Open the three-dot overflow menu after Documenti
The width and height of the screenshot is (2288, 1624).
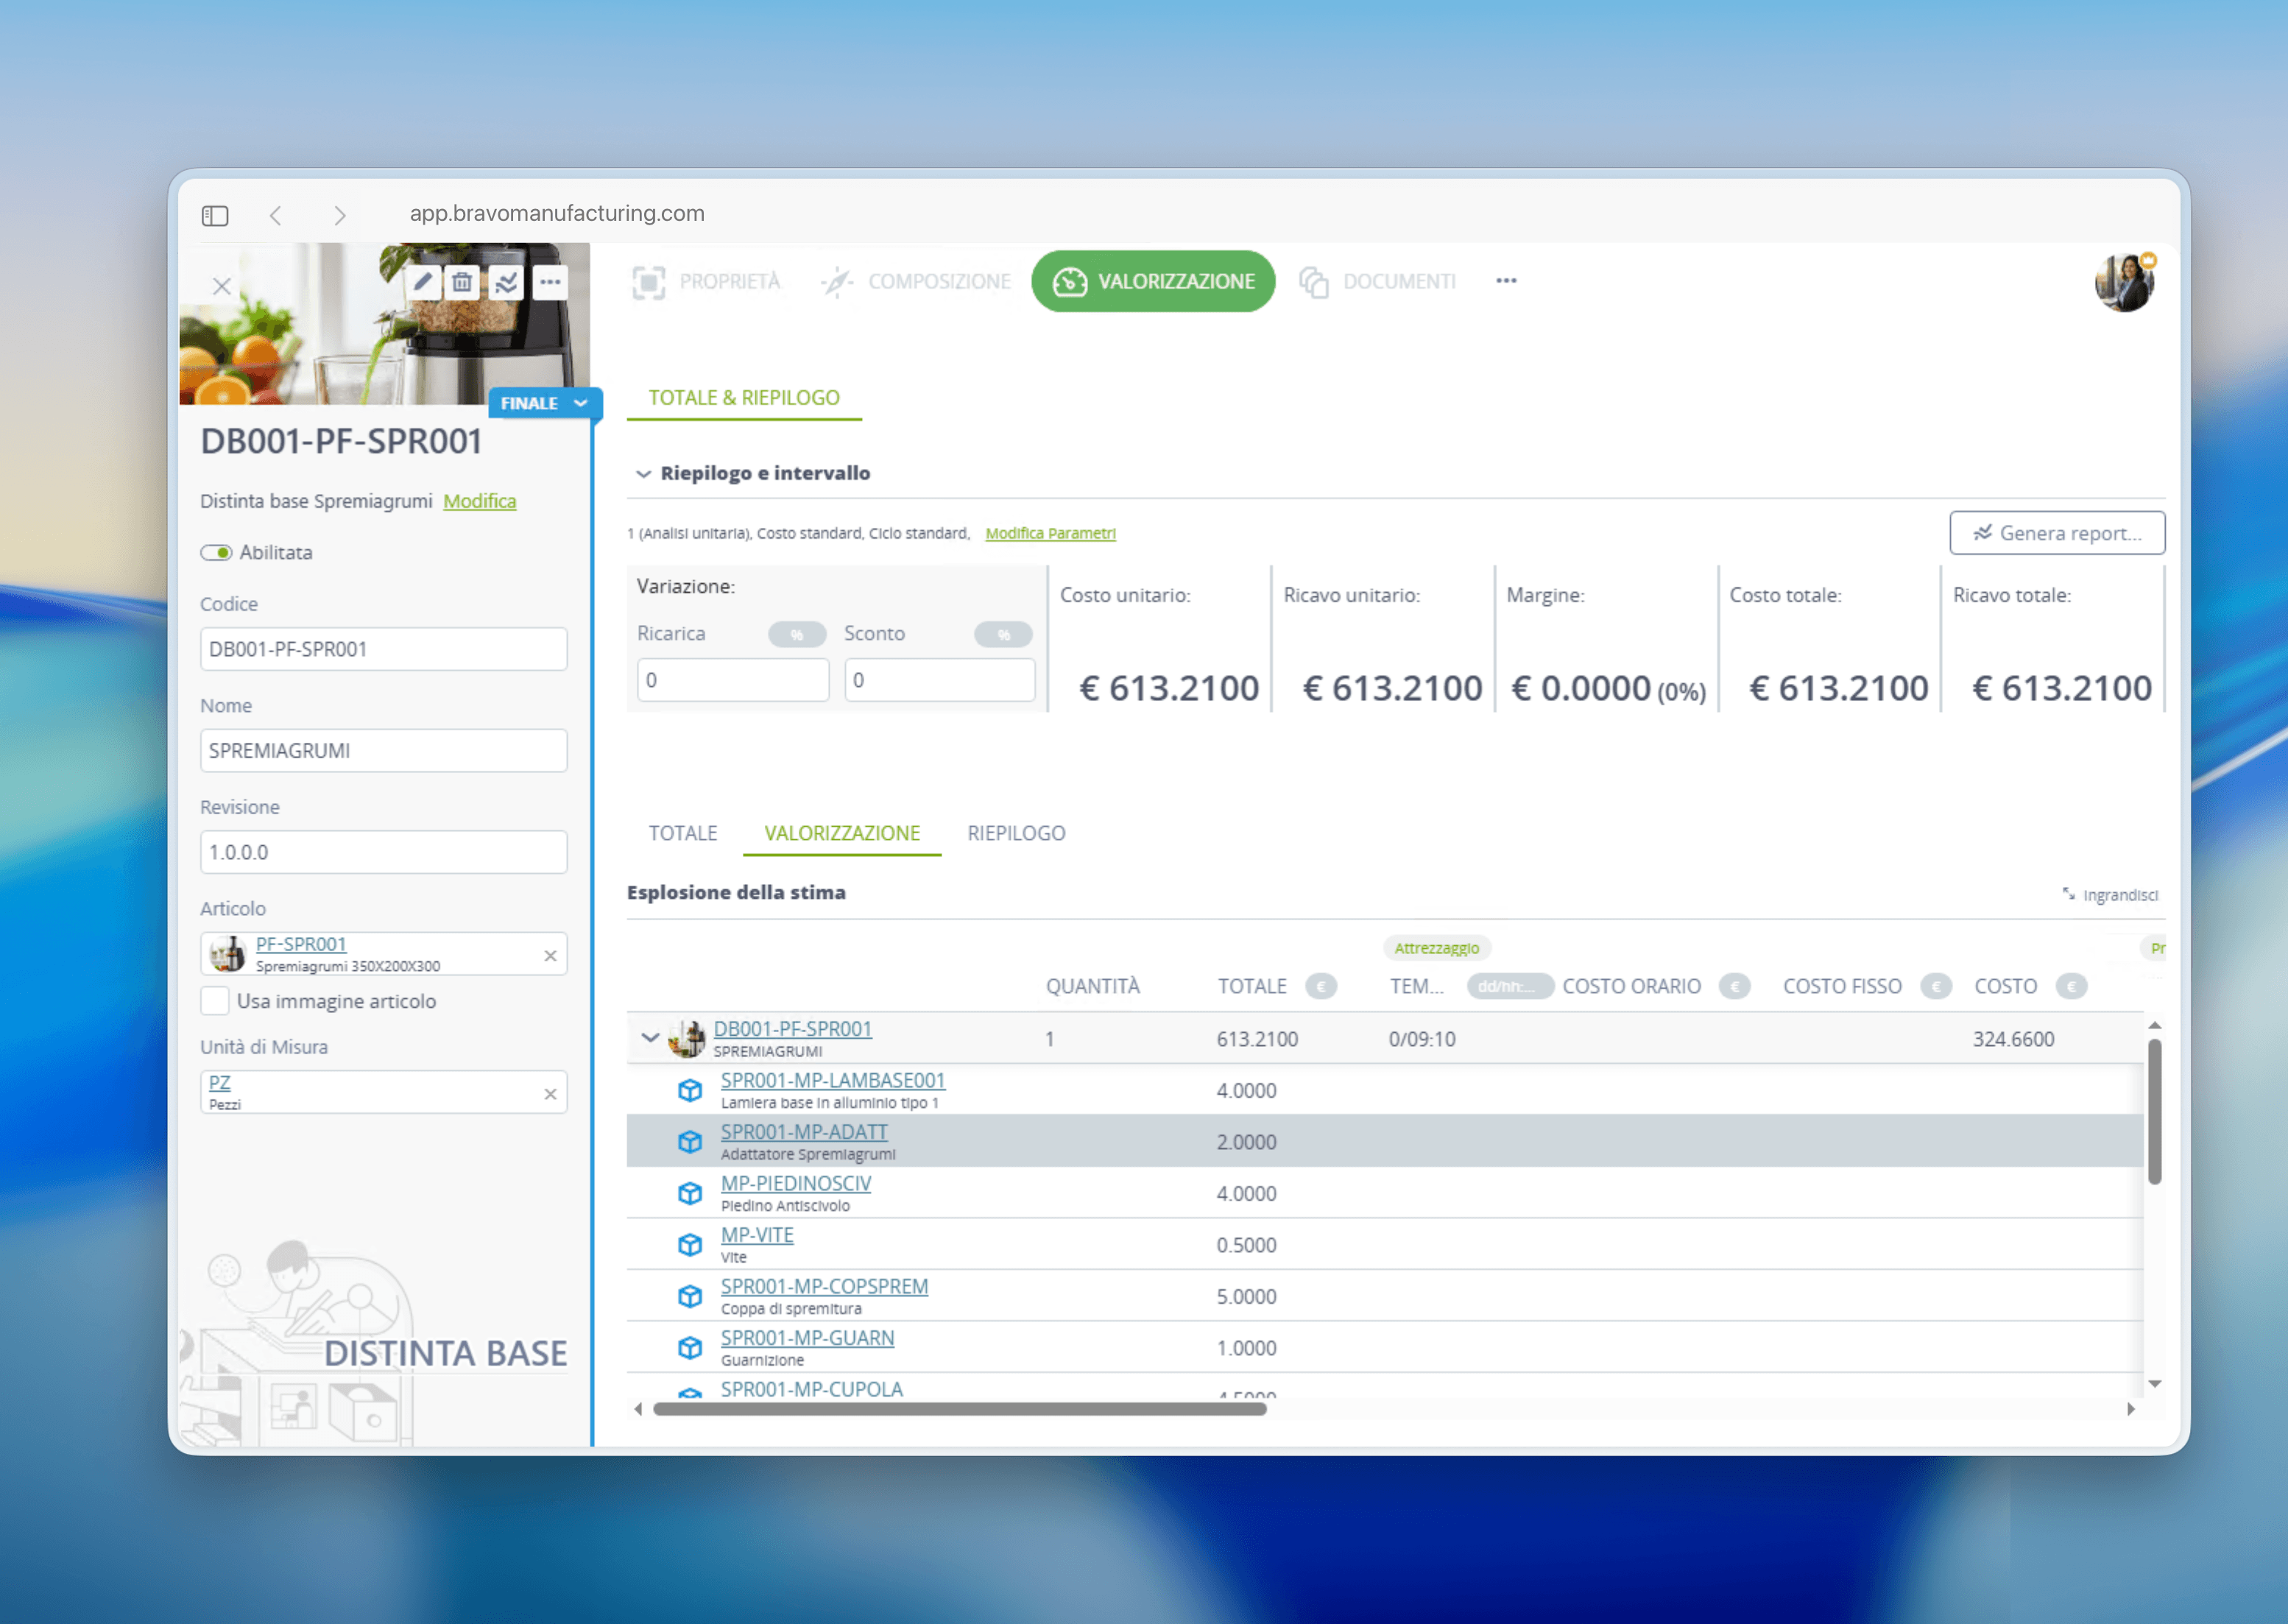pyautogui.click(x=1506, y=281)
